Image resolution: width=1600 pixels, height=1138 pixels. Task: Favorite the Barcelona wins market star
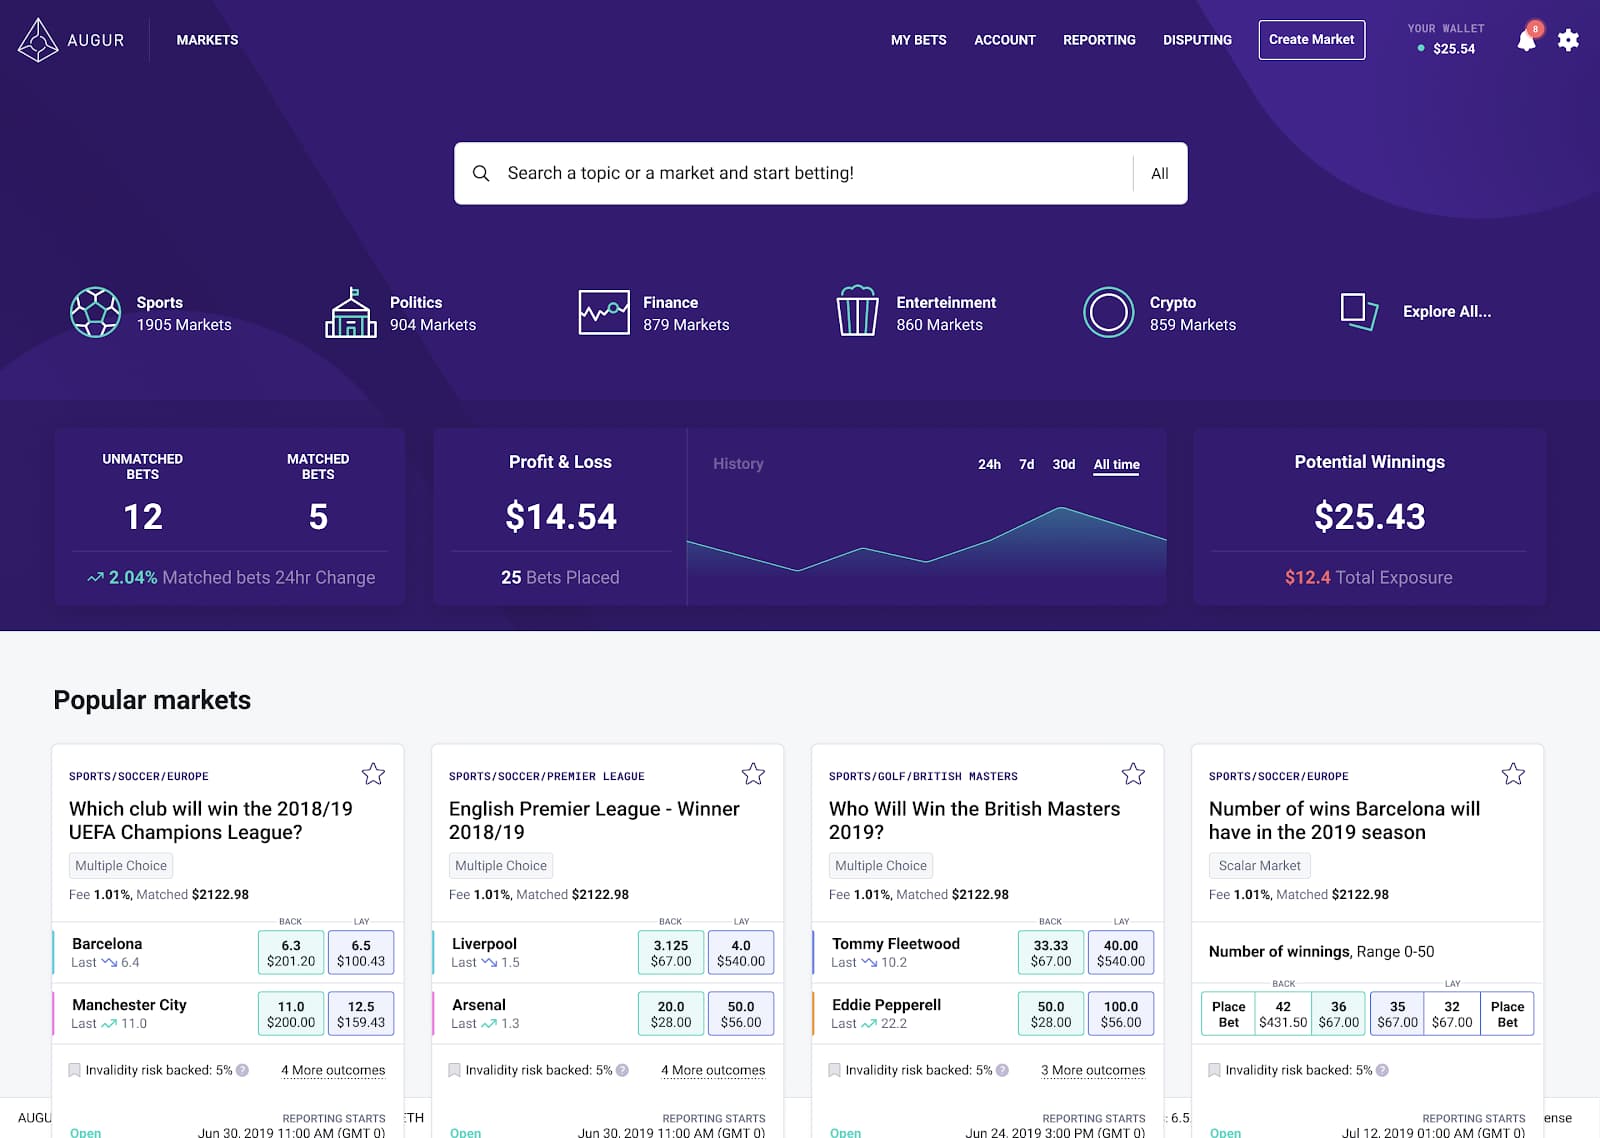(x=1513, y=774)
